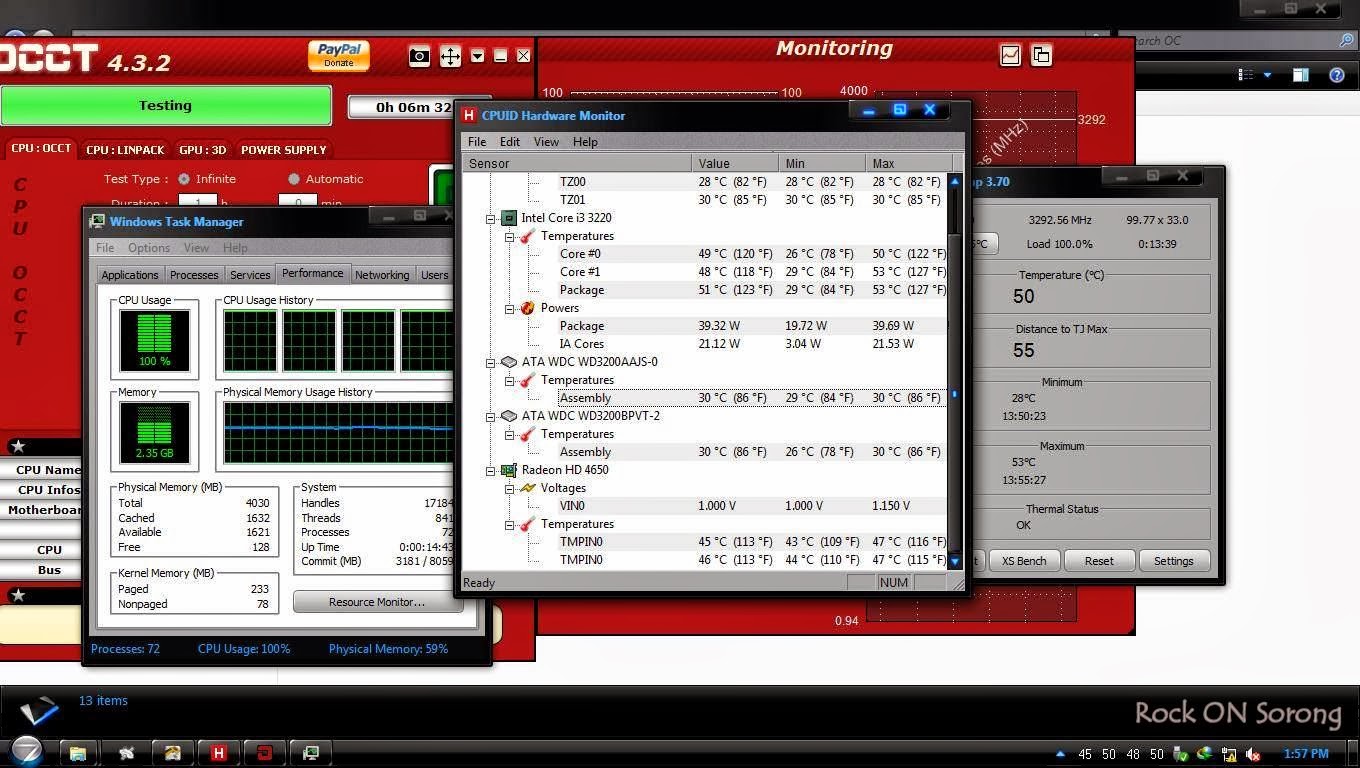Click the Monitoring detach-windows icon

coord(1041,55)
